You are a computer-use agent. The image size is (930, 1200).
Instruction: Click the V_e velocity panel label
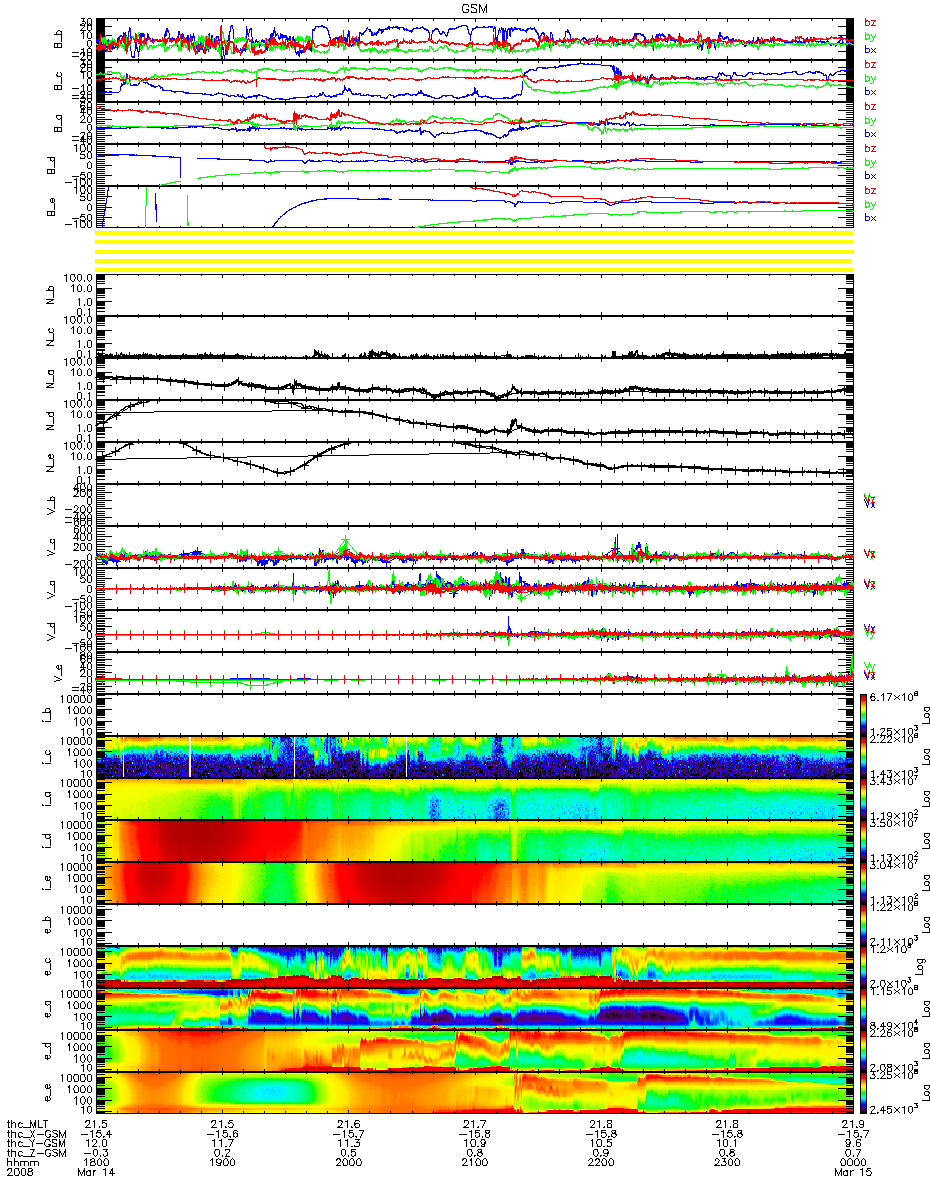[60, 672]
